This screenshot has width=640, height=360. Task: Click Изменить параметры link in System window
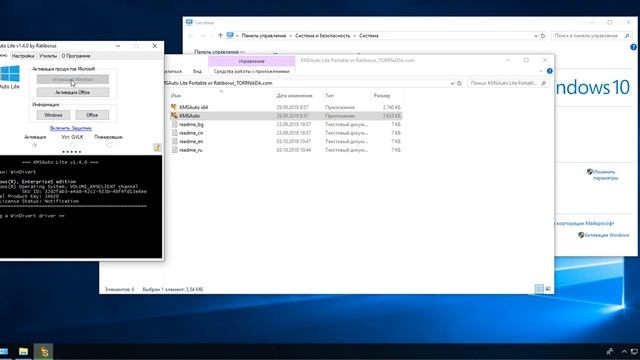(x=605, y=175)
